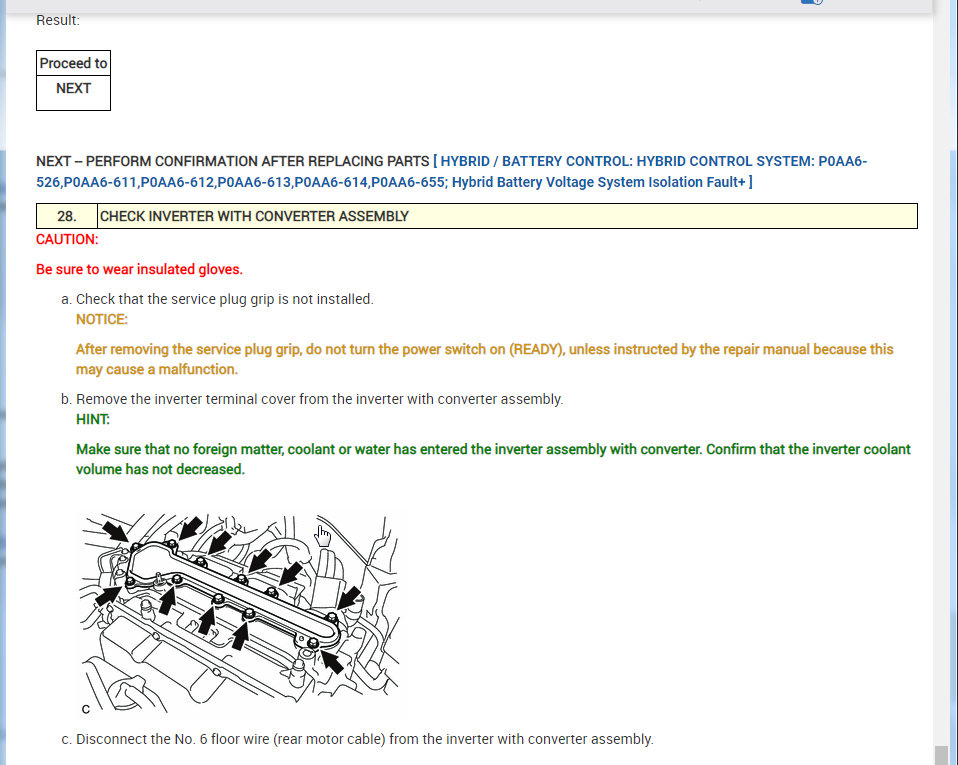
Task: Click 'Remove the inverter terminal cover' step
Action: (x=320, y=400)
